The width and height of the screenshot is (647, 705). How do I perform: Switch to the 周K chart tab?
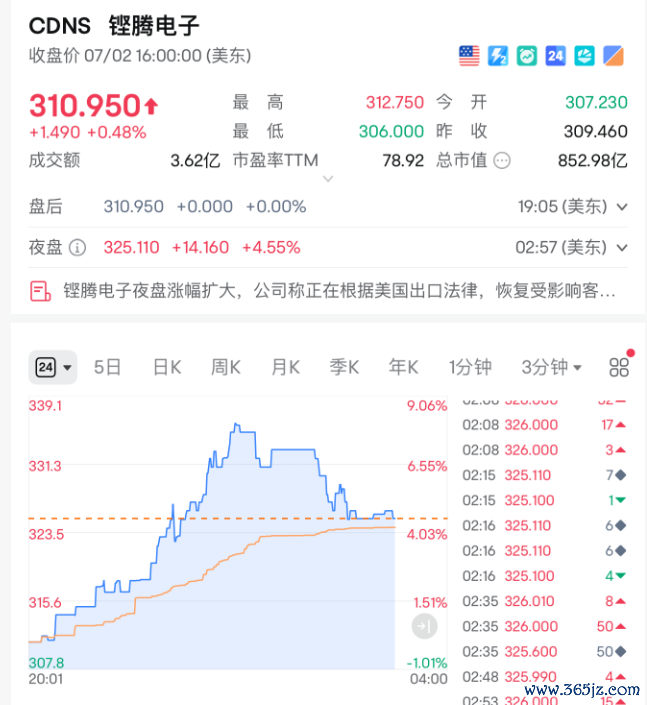point(226,367)
